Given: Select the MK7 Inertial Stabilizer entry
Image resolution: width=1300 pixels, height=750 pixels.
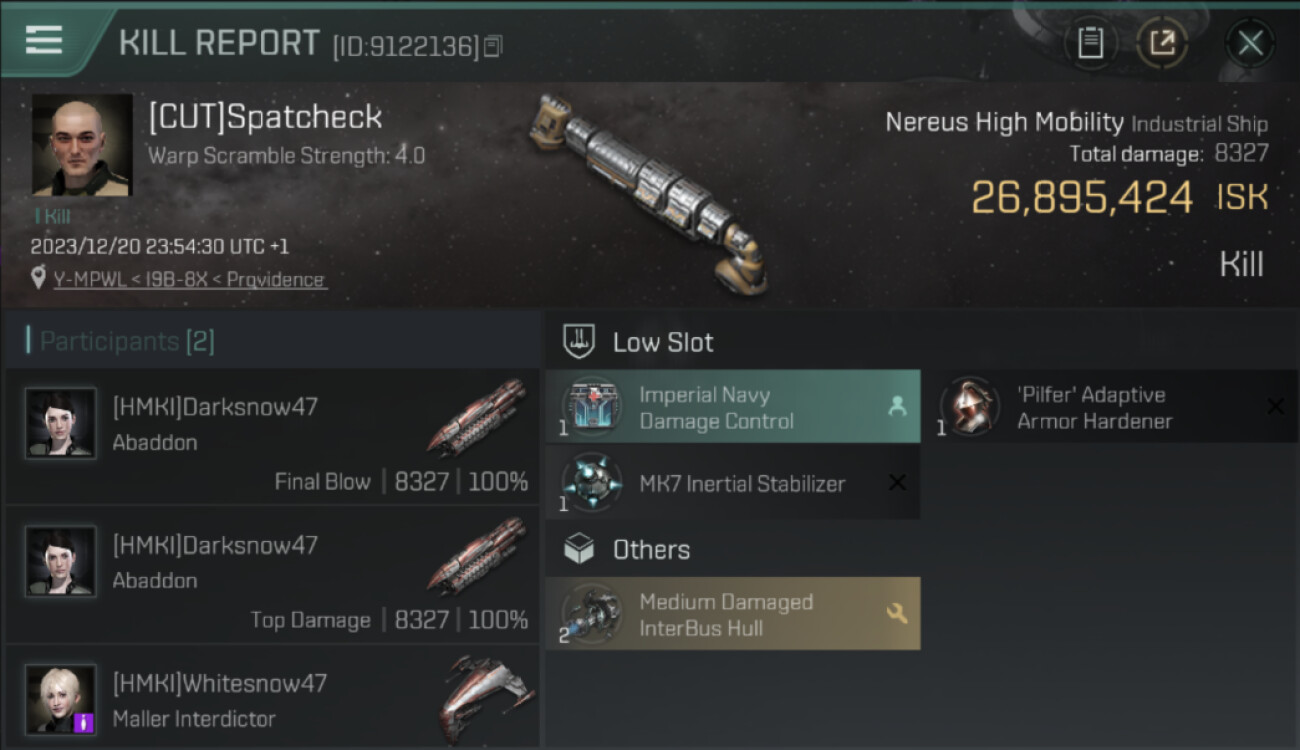Looking at the screenshot, I should point(733,483).
